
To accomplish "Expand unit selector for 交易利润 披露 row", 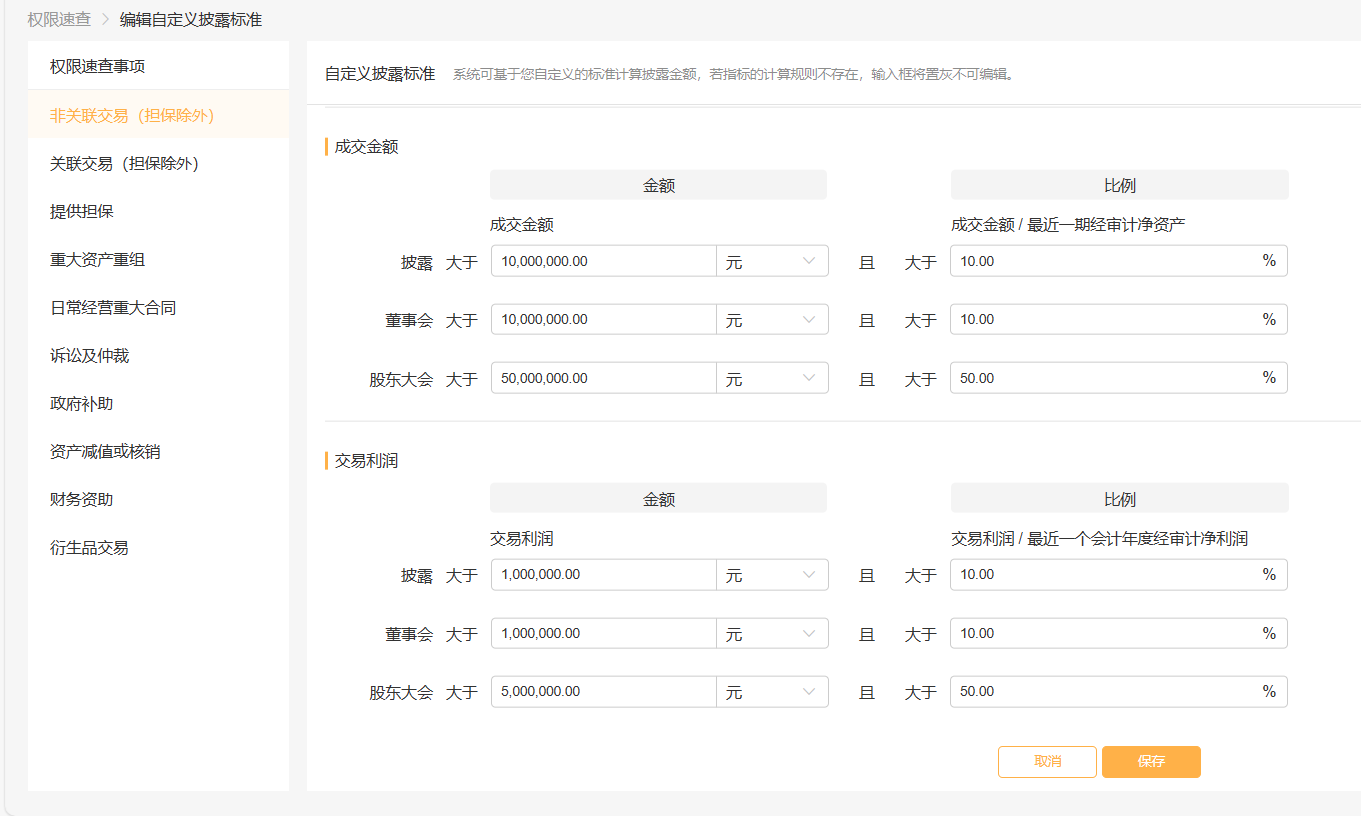I will coord(772,575).
